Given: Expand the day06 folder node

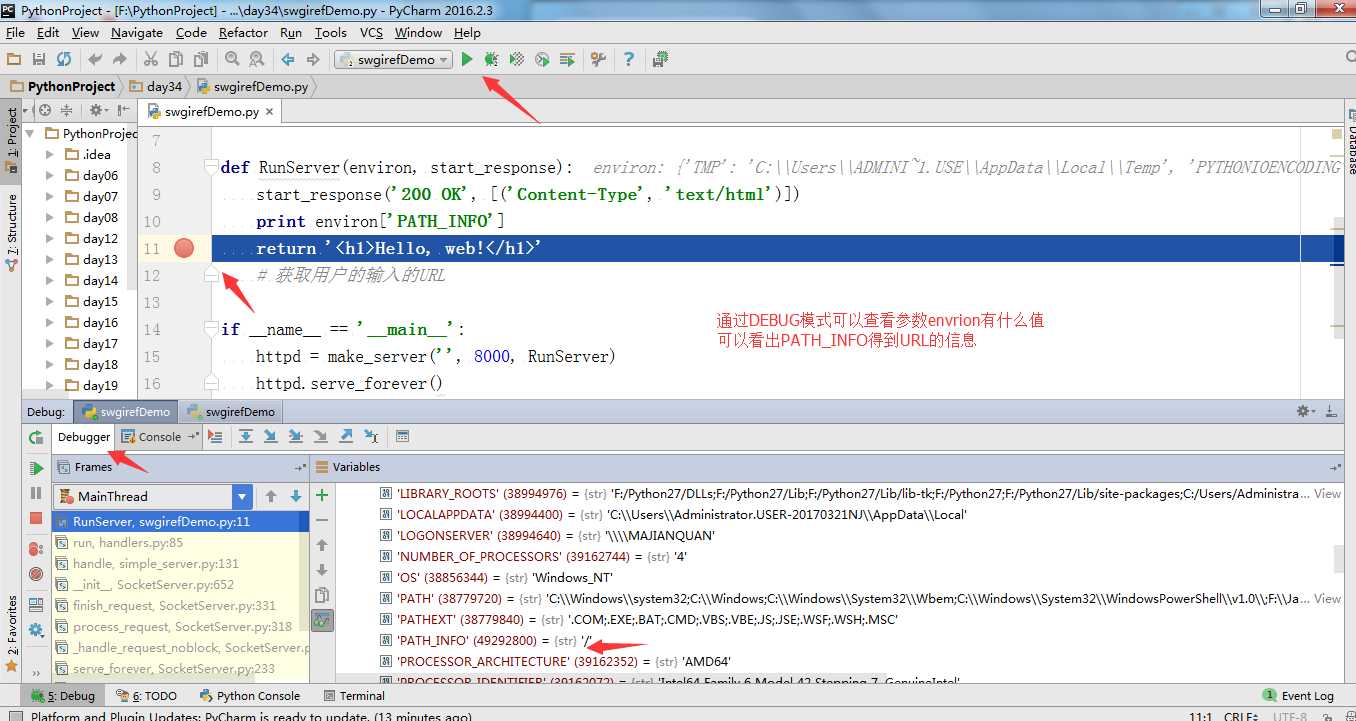Looking at the screenshot, I should [x=50, y=175].
